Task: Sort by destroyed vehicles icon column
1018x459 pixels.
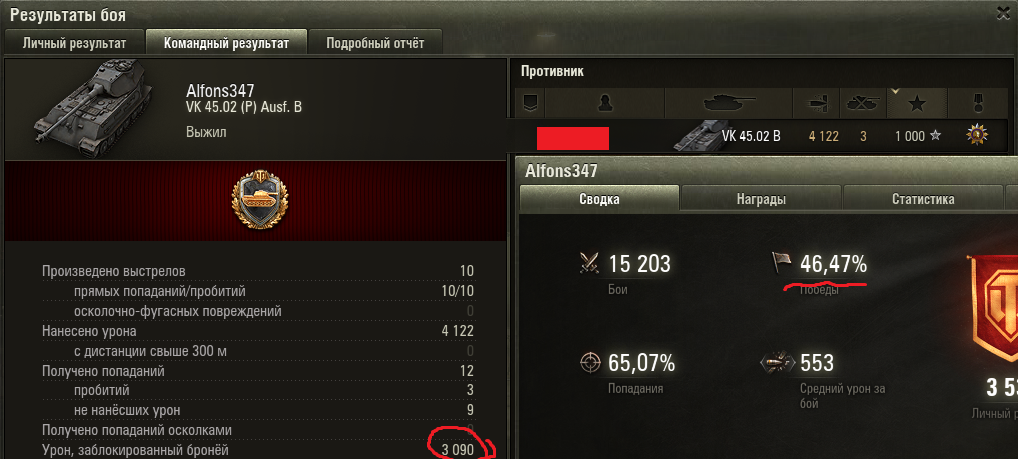Action: (863, 103)
